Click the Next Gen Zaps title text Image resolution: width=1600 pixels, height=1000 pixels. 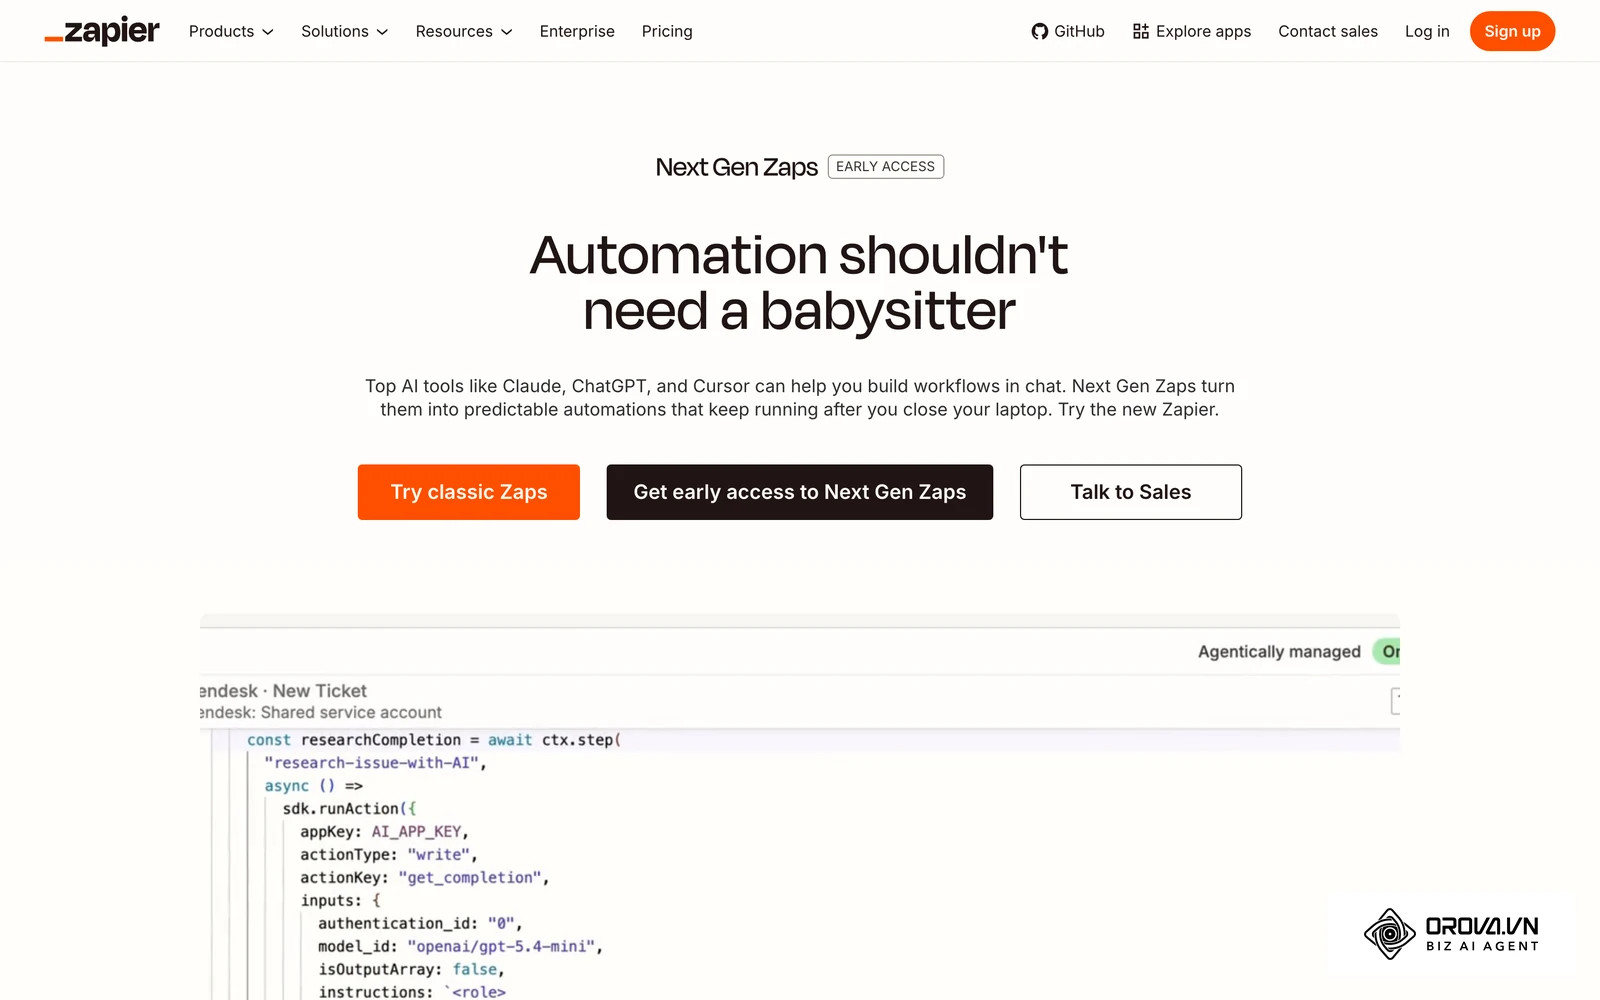click(x=737, y=167)
